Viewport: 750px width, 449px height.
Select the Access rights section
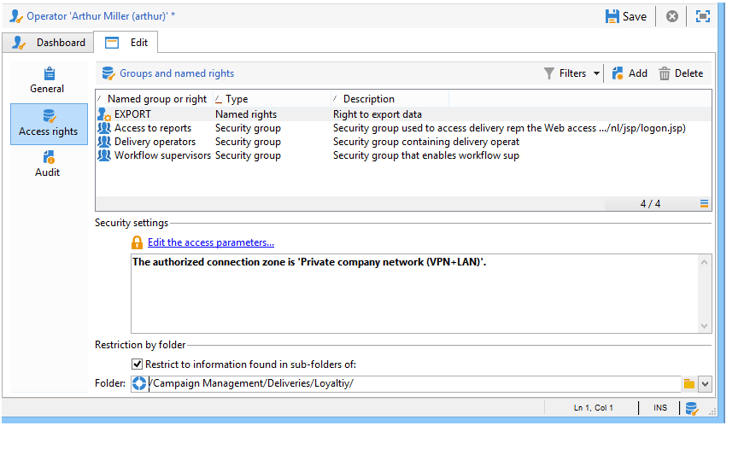(x=49, y=124)
